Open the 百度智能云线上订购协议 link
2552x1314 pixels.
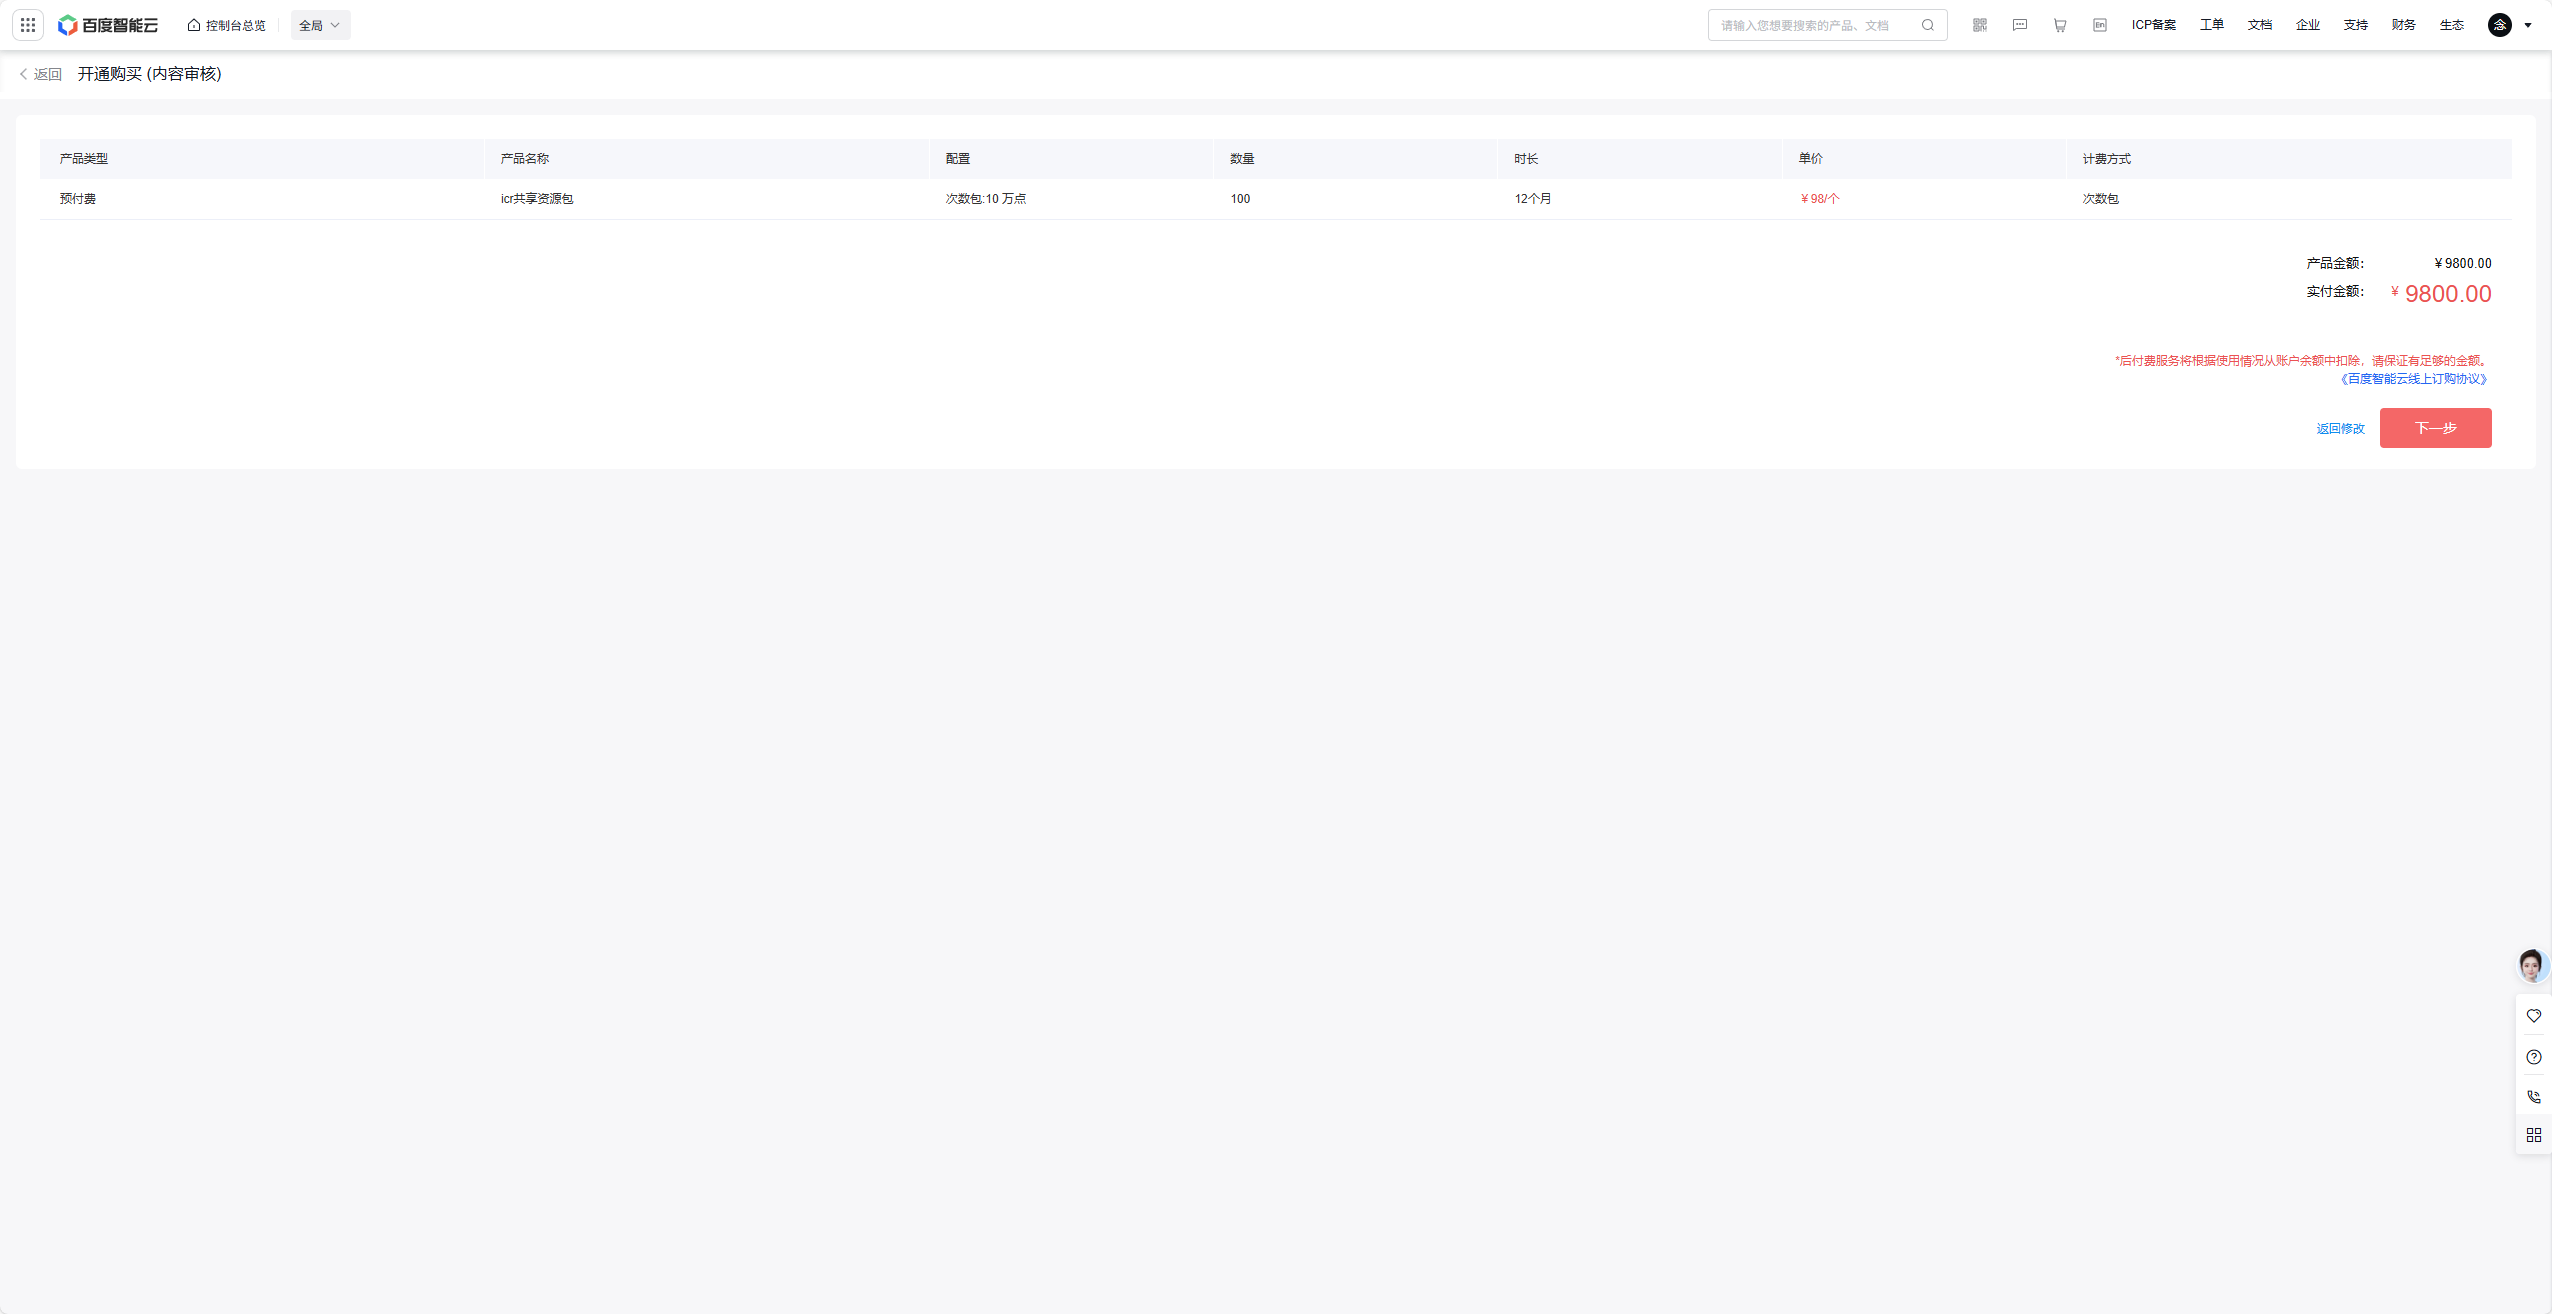2413,379
